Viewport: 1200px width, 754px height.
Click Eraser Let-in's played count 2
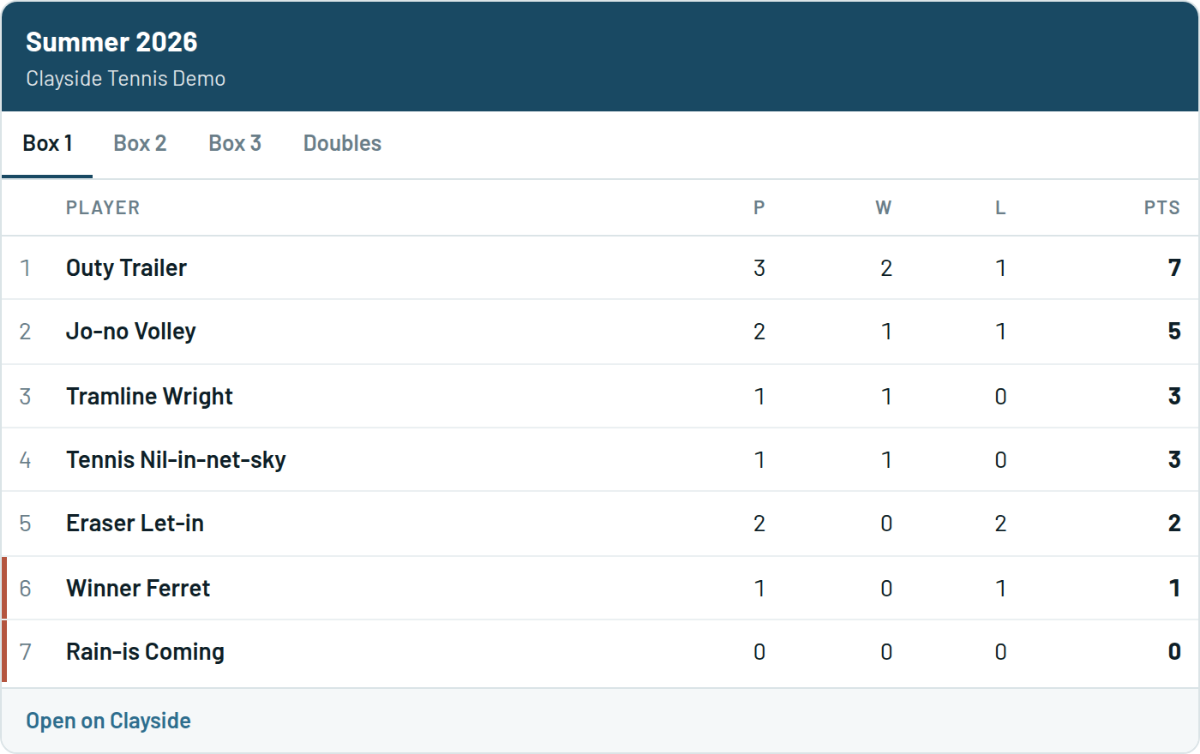pos(759,523)
